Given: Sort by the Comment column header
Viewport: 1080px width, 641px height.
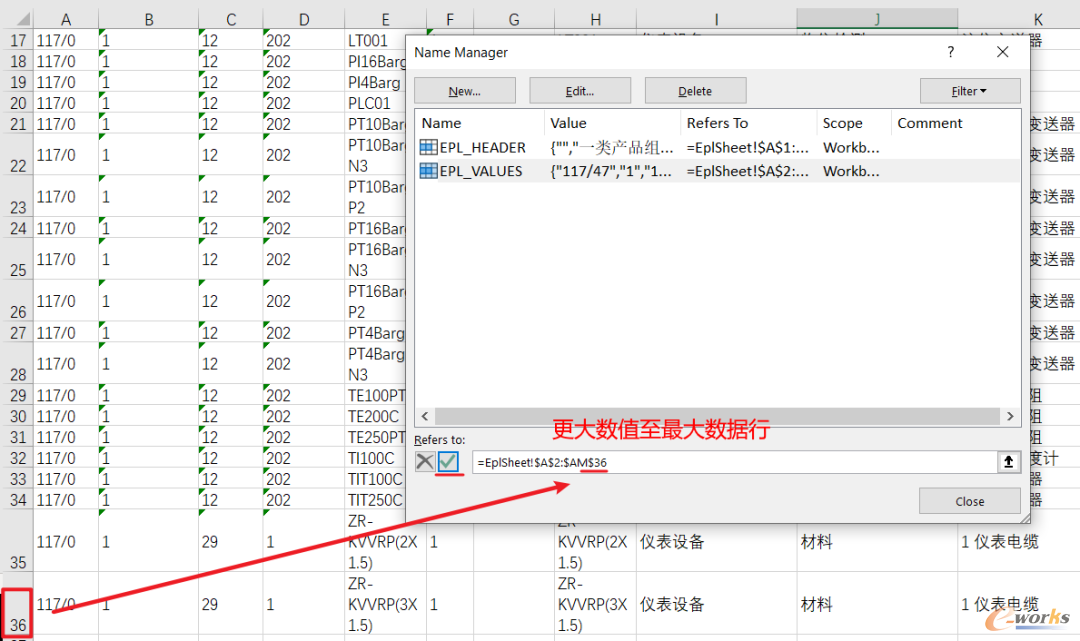Looking at the screenshot, I should [x=955, y=123].
